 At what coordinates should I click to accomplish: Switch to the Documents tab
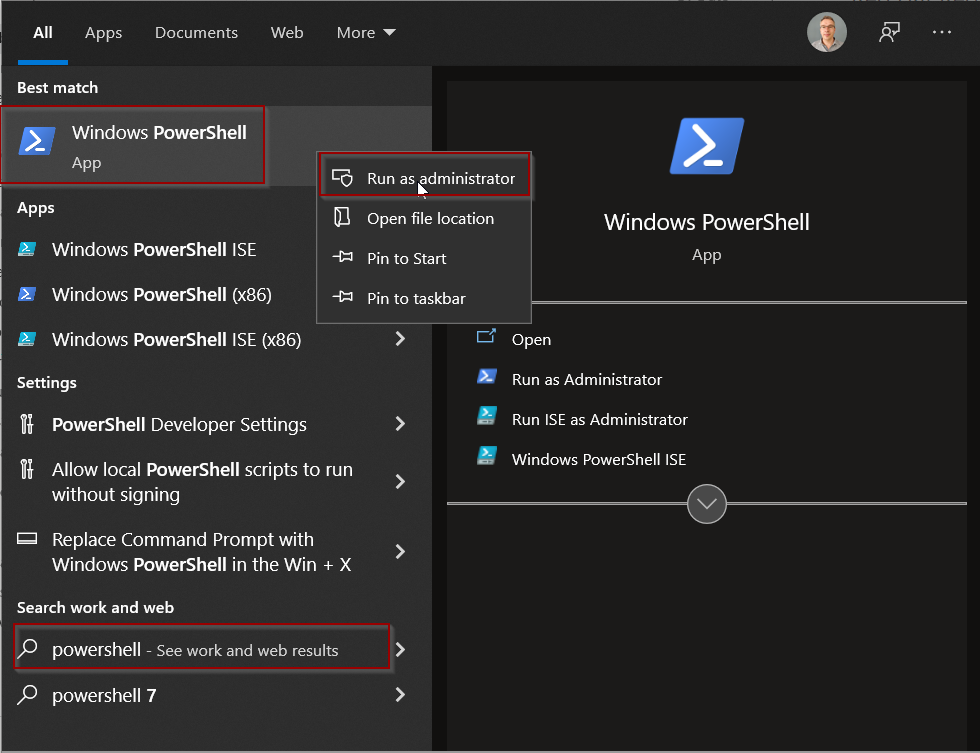[196, 32]
